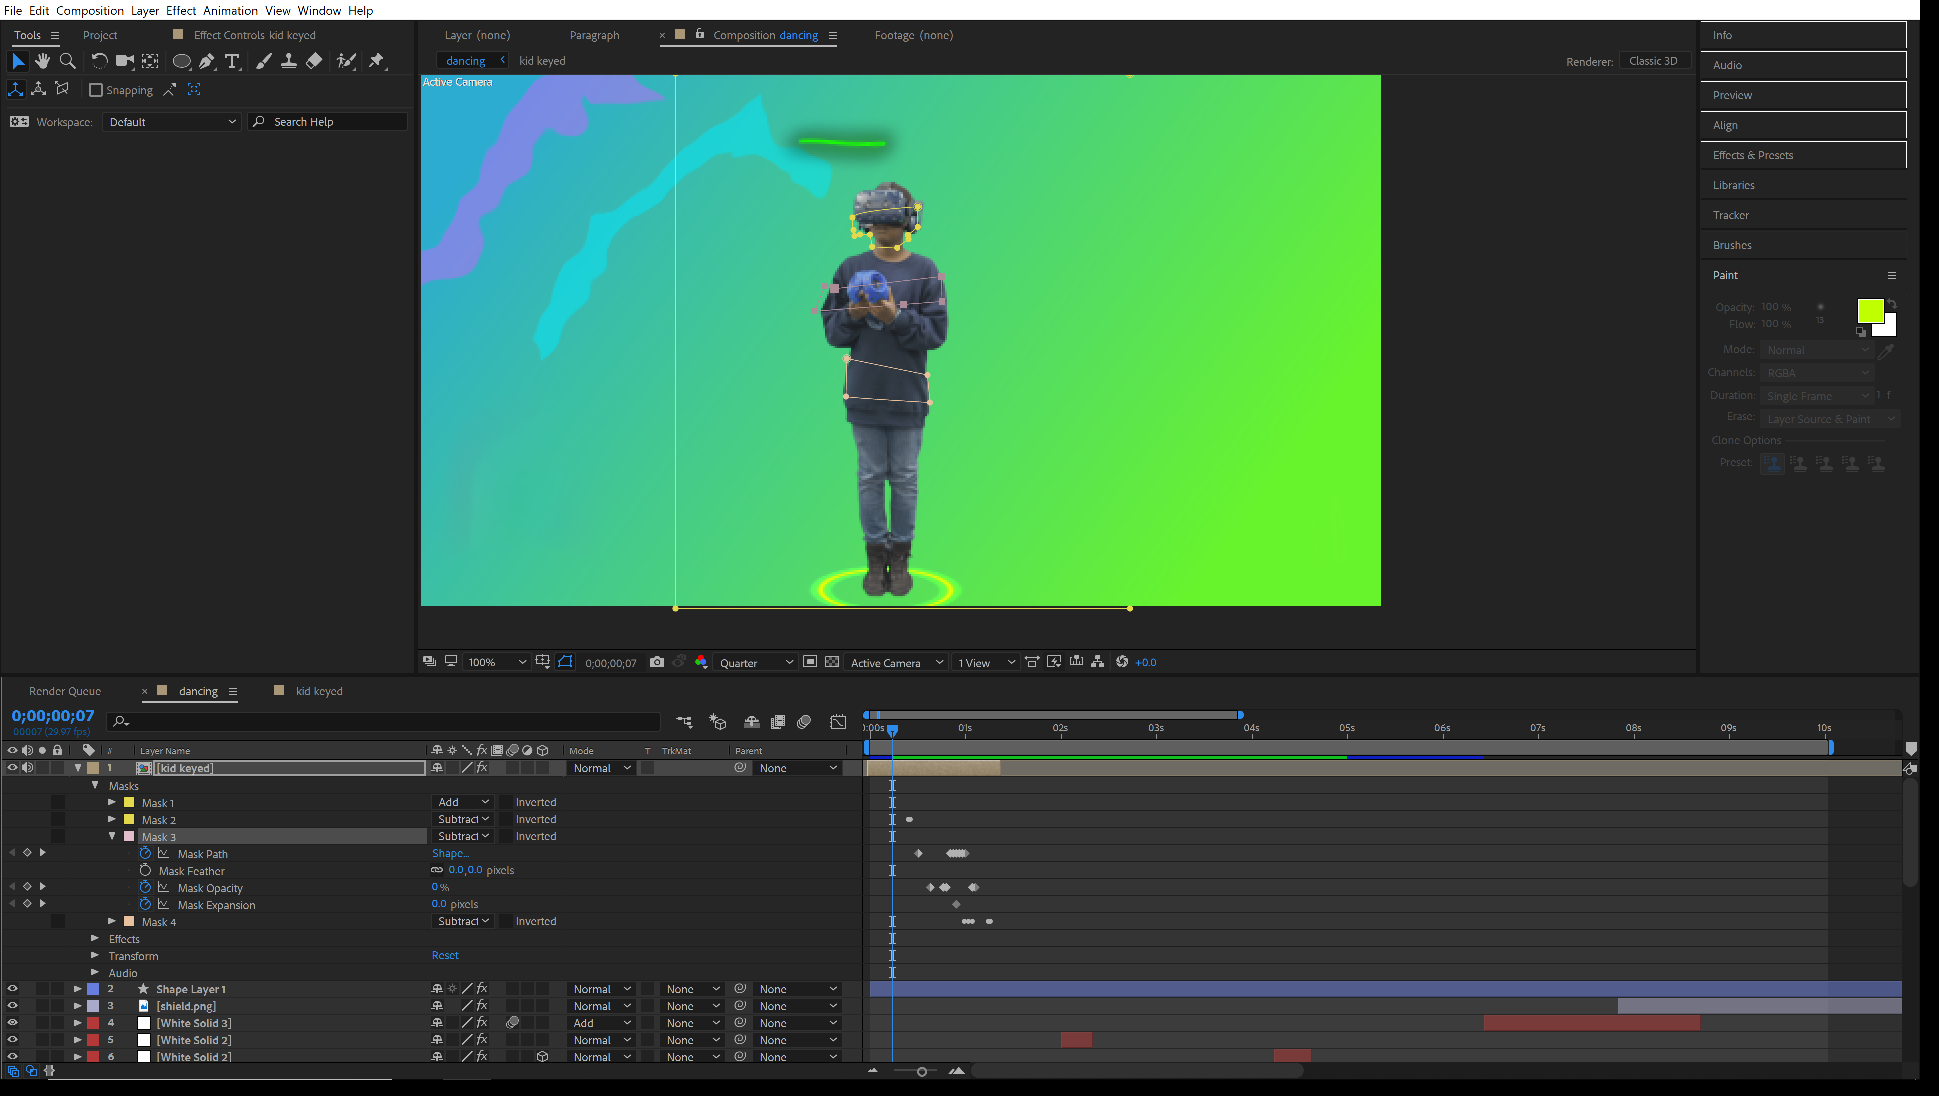Select the Puppet Pin tool
This screenshot has height=1096, width=1939.
[377, 61]
